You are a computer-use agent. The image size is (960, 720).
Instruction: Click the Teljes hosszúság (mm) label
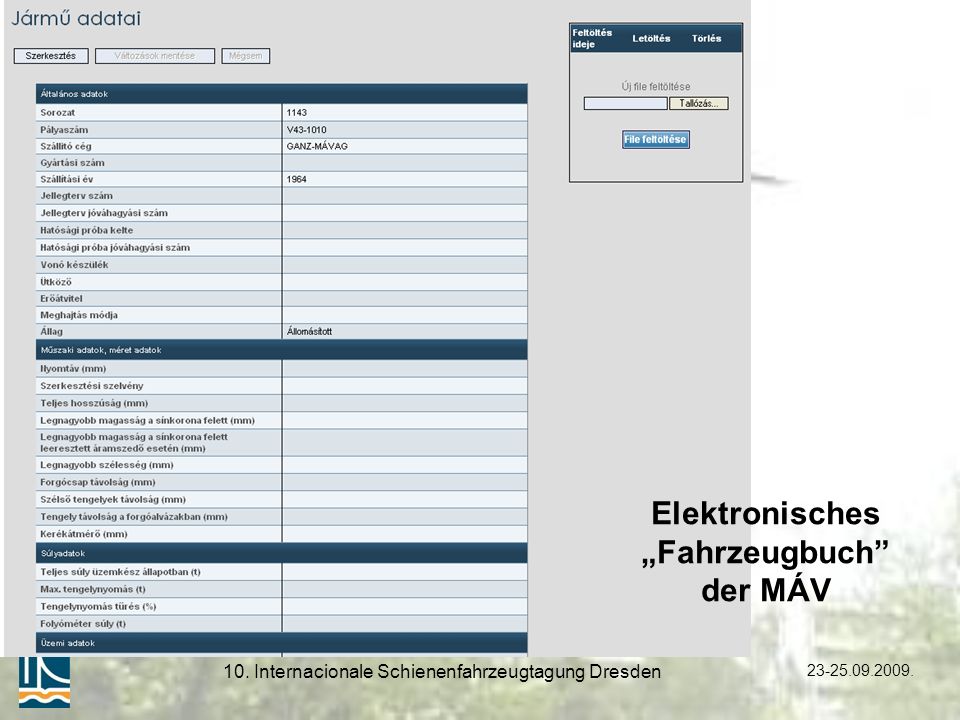tap(94, 403)
